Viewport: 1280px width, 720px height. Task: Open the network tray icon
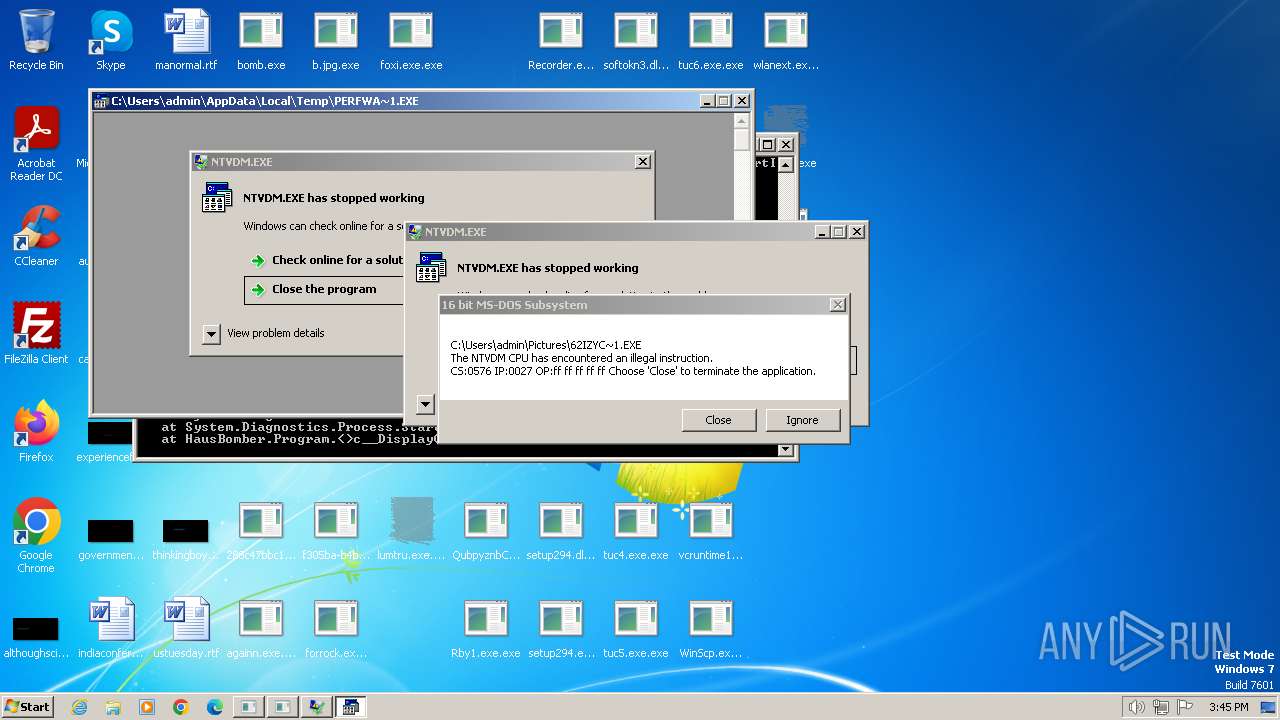click(1161, 707)
